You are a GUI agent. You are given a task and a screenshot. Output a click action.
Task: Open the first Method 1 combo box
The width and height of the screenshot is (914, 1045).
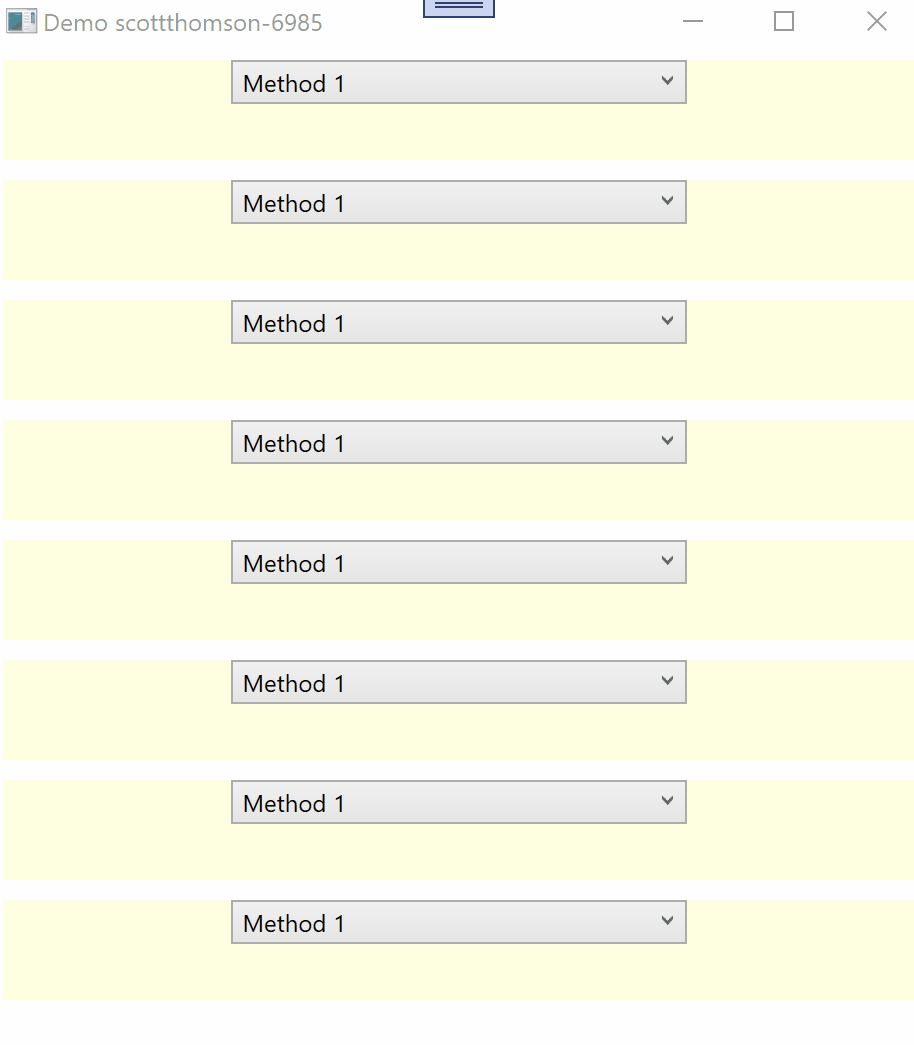(458, 82)
